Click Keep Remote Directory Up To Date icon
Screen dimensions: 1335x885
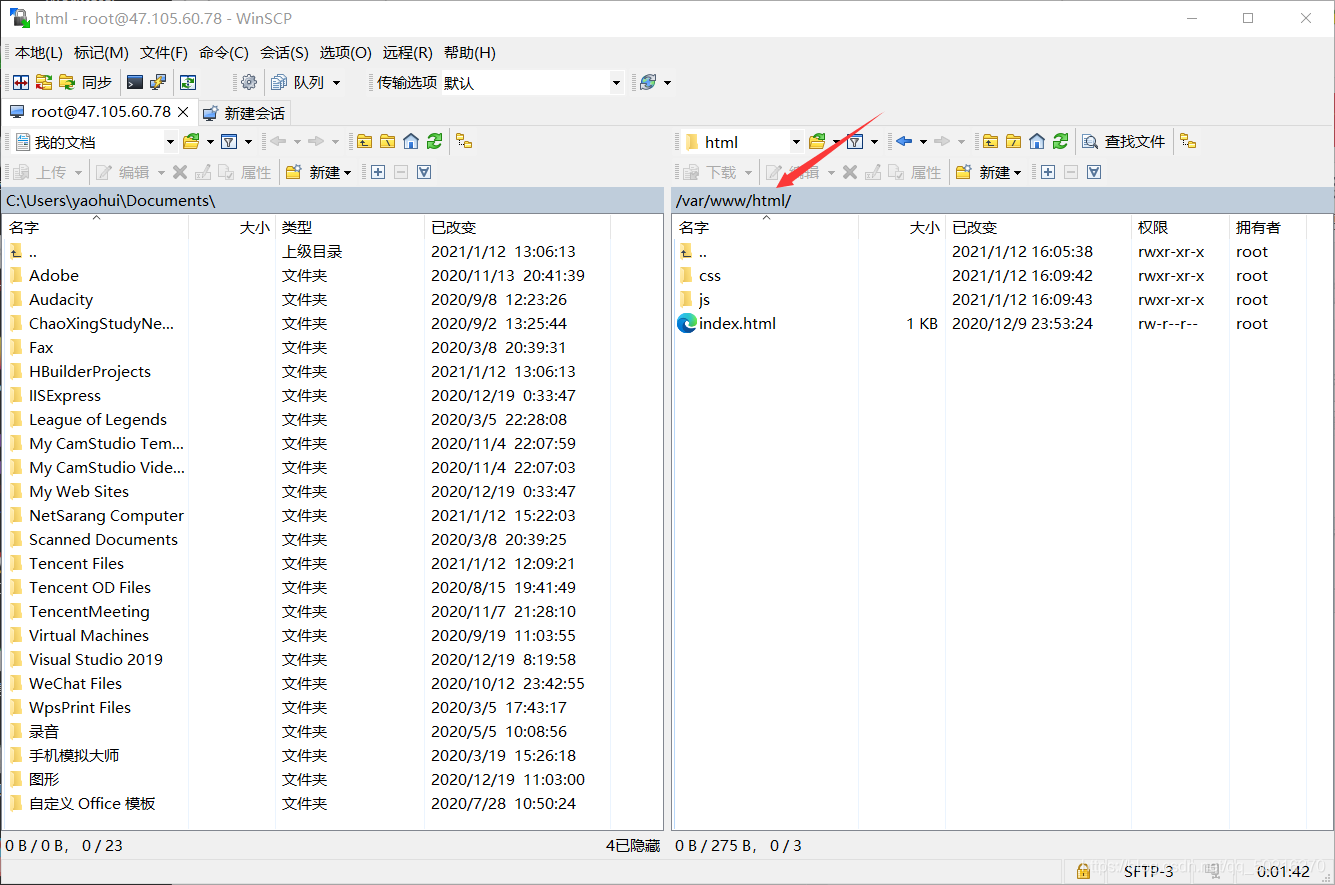tap(188, 83)
